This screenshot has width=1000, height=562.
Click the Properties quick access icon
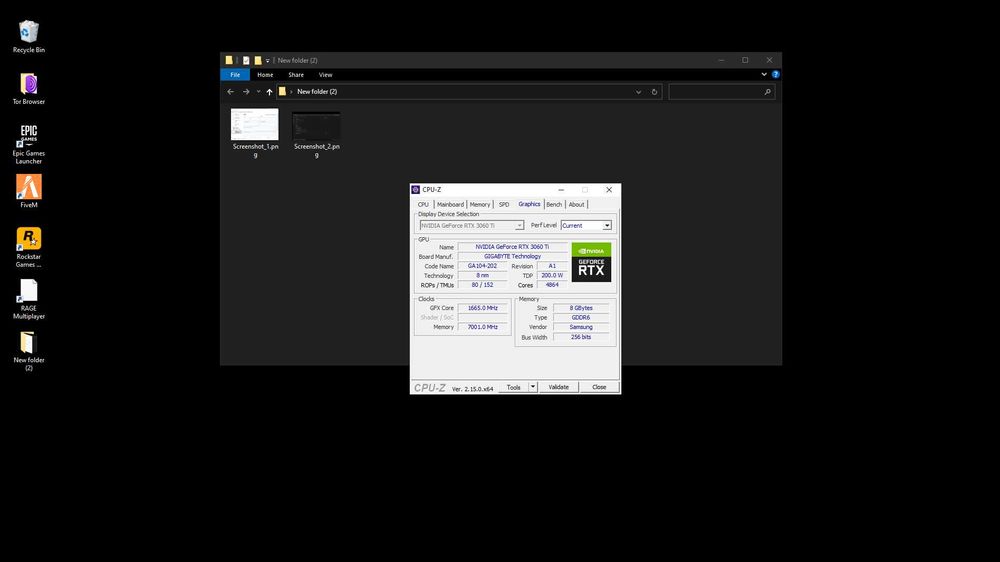point(246,60)
